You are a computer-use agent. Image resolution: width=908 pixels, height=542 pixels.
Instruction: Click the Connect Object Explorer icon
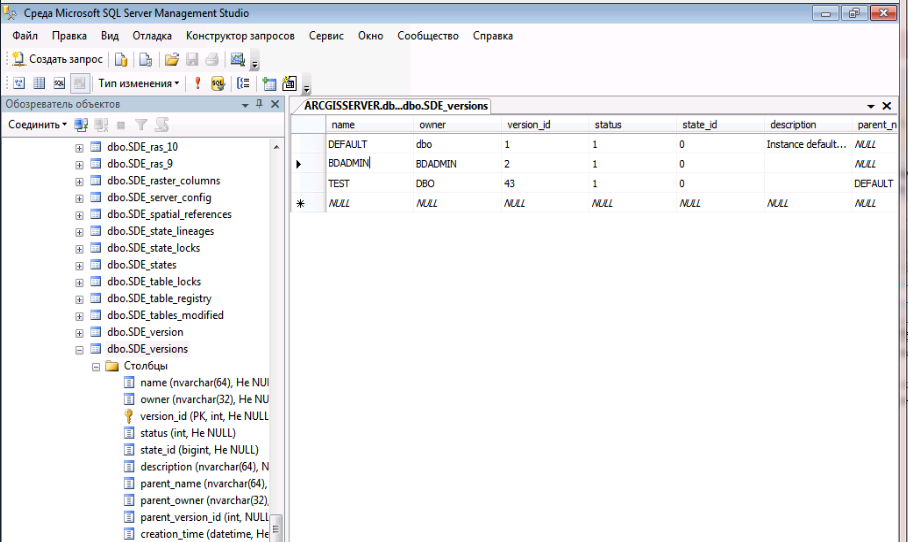click(82, 125)
